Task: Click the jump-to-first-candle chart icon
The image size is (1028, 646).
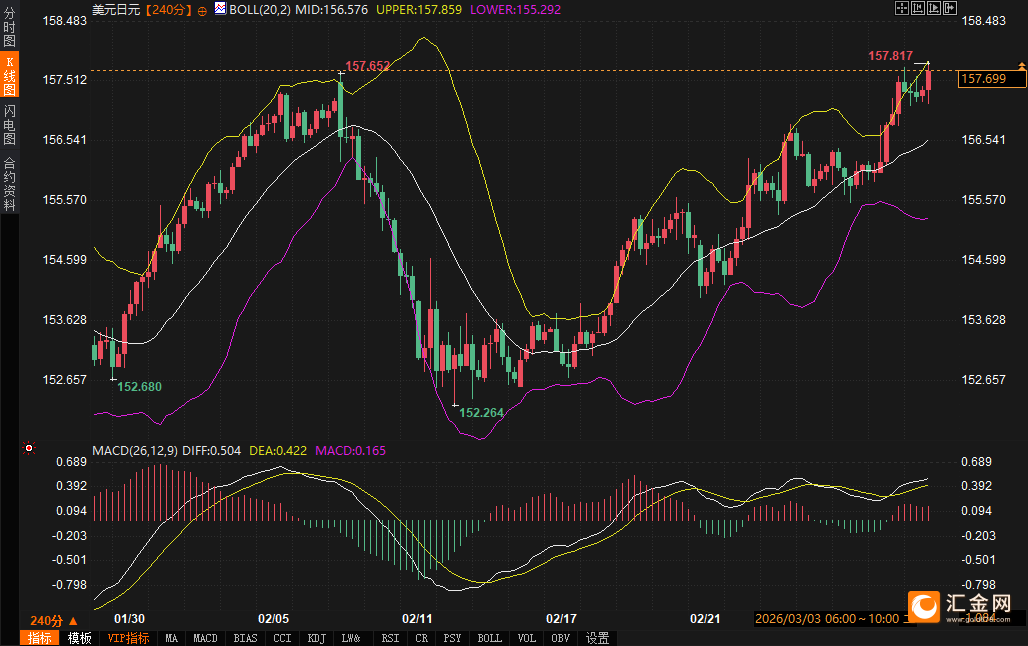Action: click(918, 8)
